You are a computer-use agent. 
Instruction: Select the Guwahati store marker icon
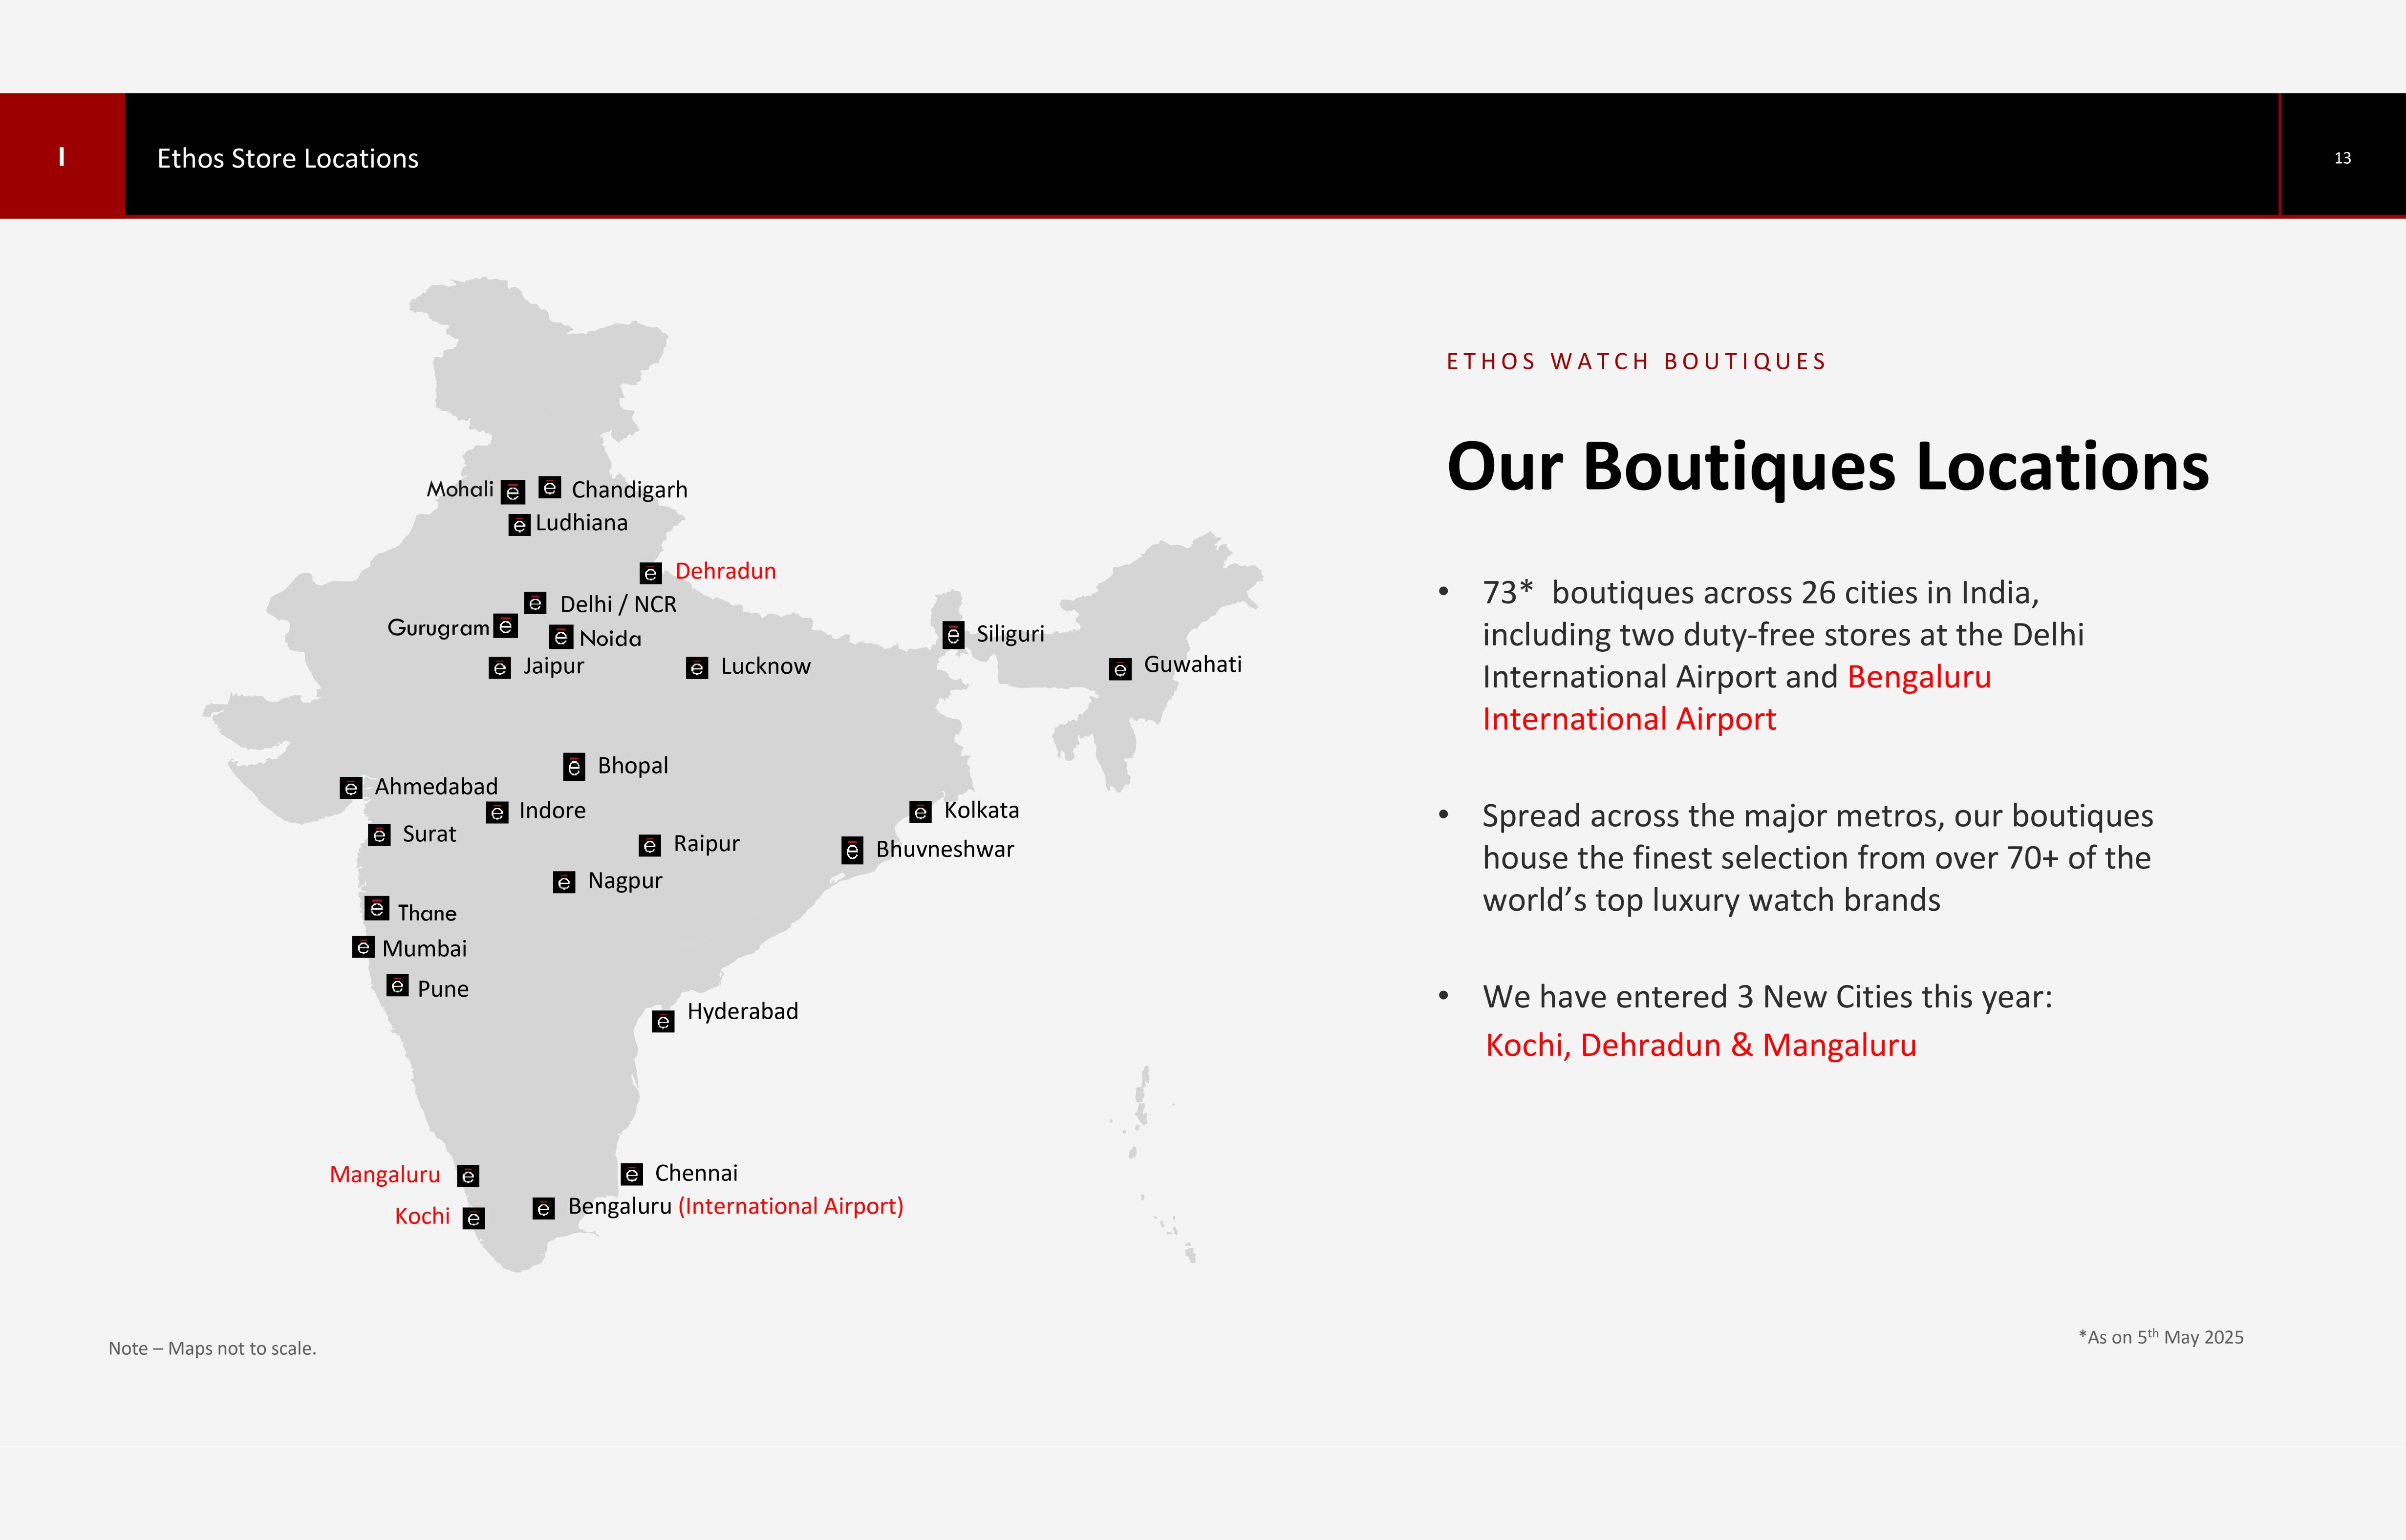coord(1120,669)
